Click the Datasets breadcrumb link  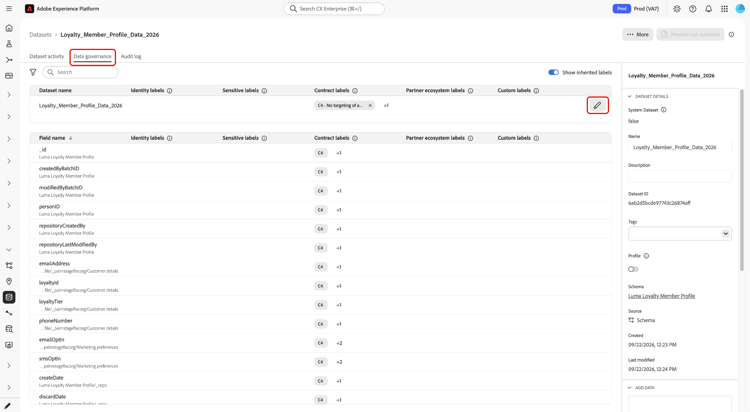(x=40, y=34)
